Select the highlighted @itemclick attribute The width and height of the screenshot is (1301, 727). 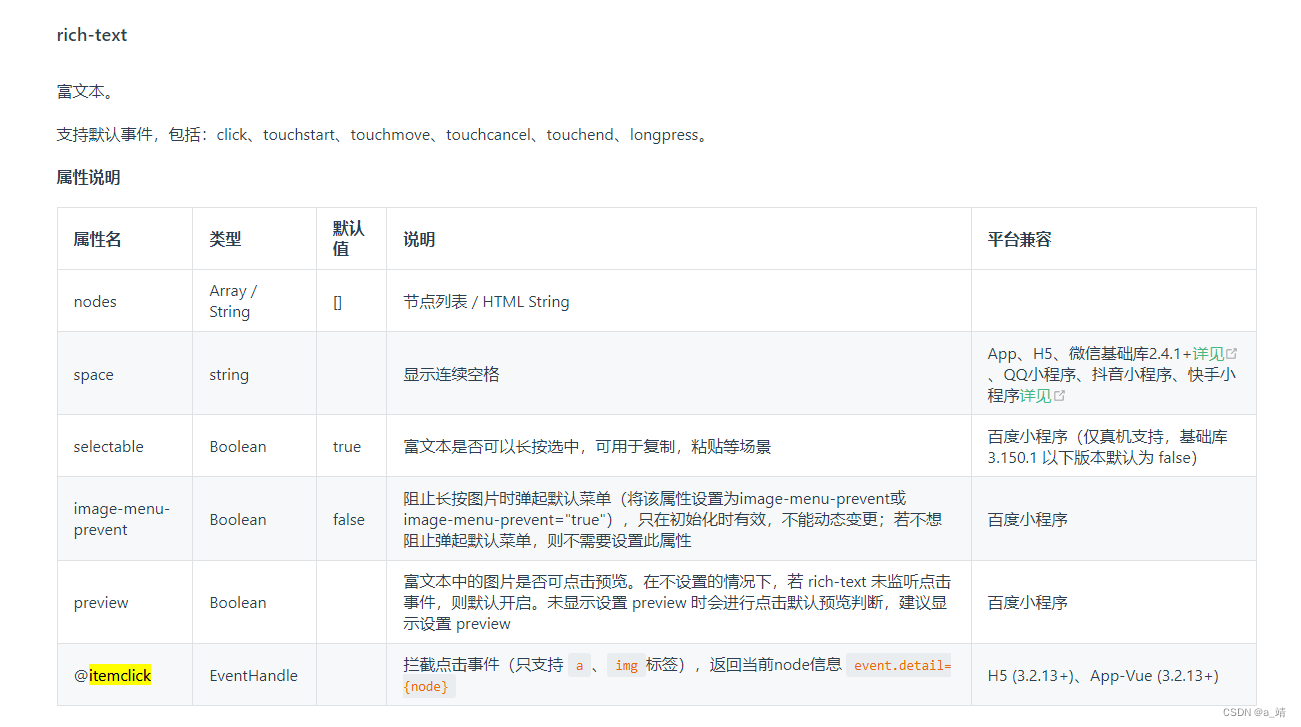pyautogui.click(x=112, y=676)
